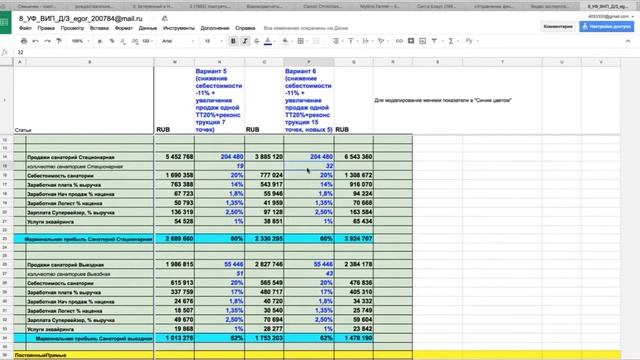Select cell with value 5 452 768
Screen dimensions: 640x360
click(175, 157)
